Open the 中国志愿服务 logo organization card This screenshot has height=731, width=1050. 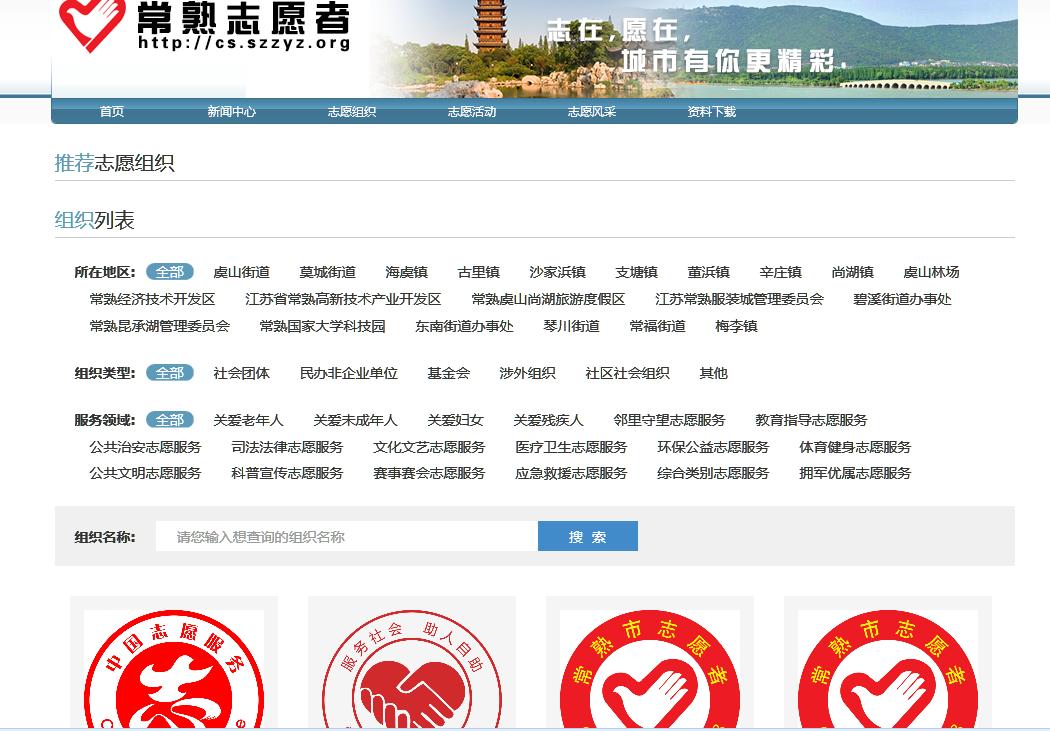174,663
